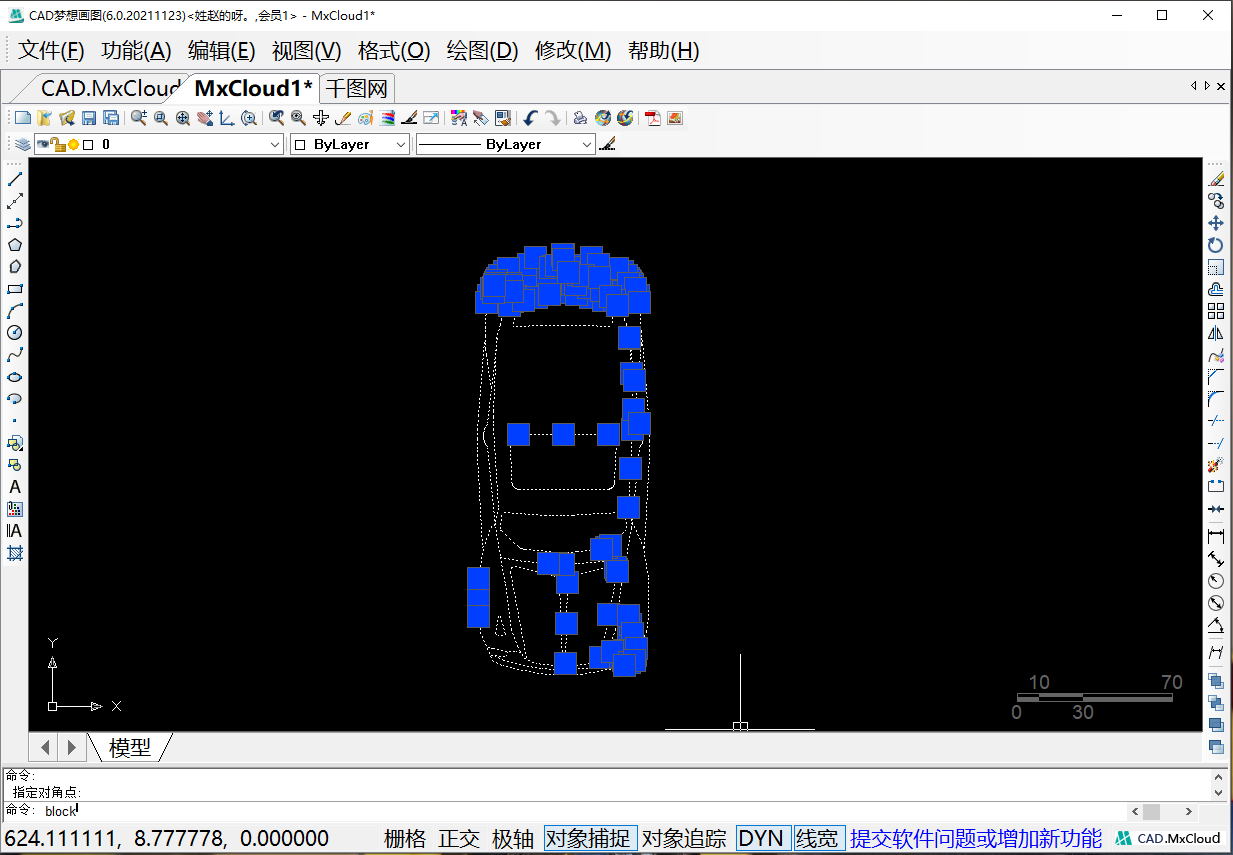Select the 模型 model tab

(x=130, y=747)
